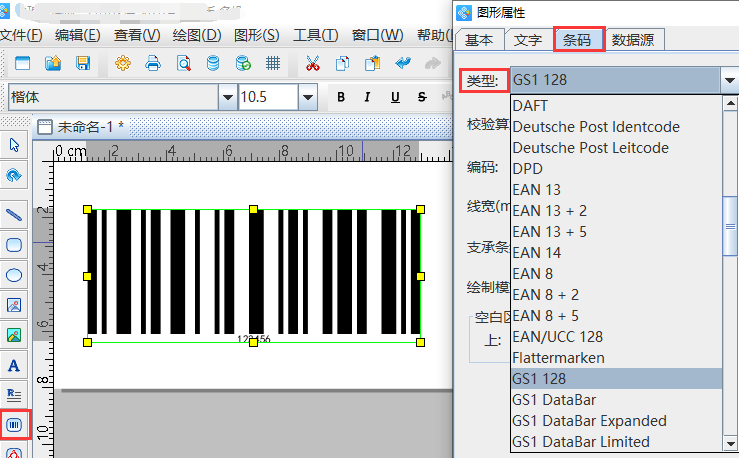Screen dimensions: 739x458
Task: Open the 文件(F) menu
Action: point(21,35)
